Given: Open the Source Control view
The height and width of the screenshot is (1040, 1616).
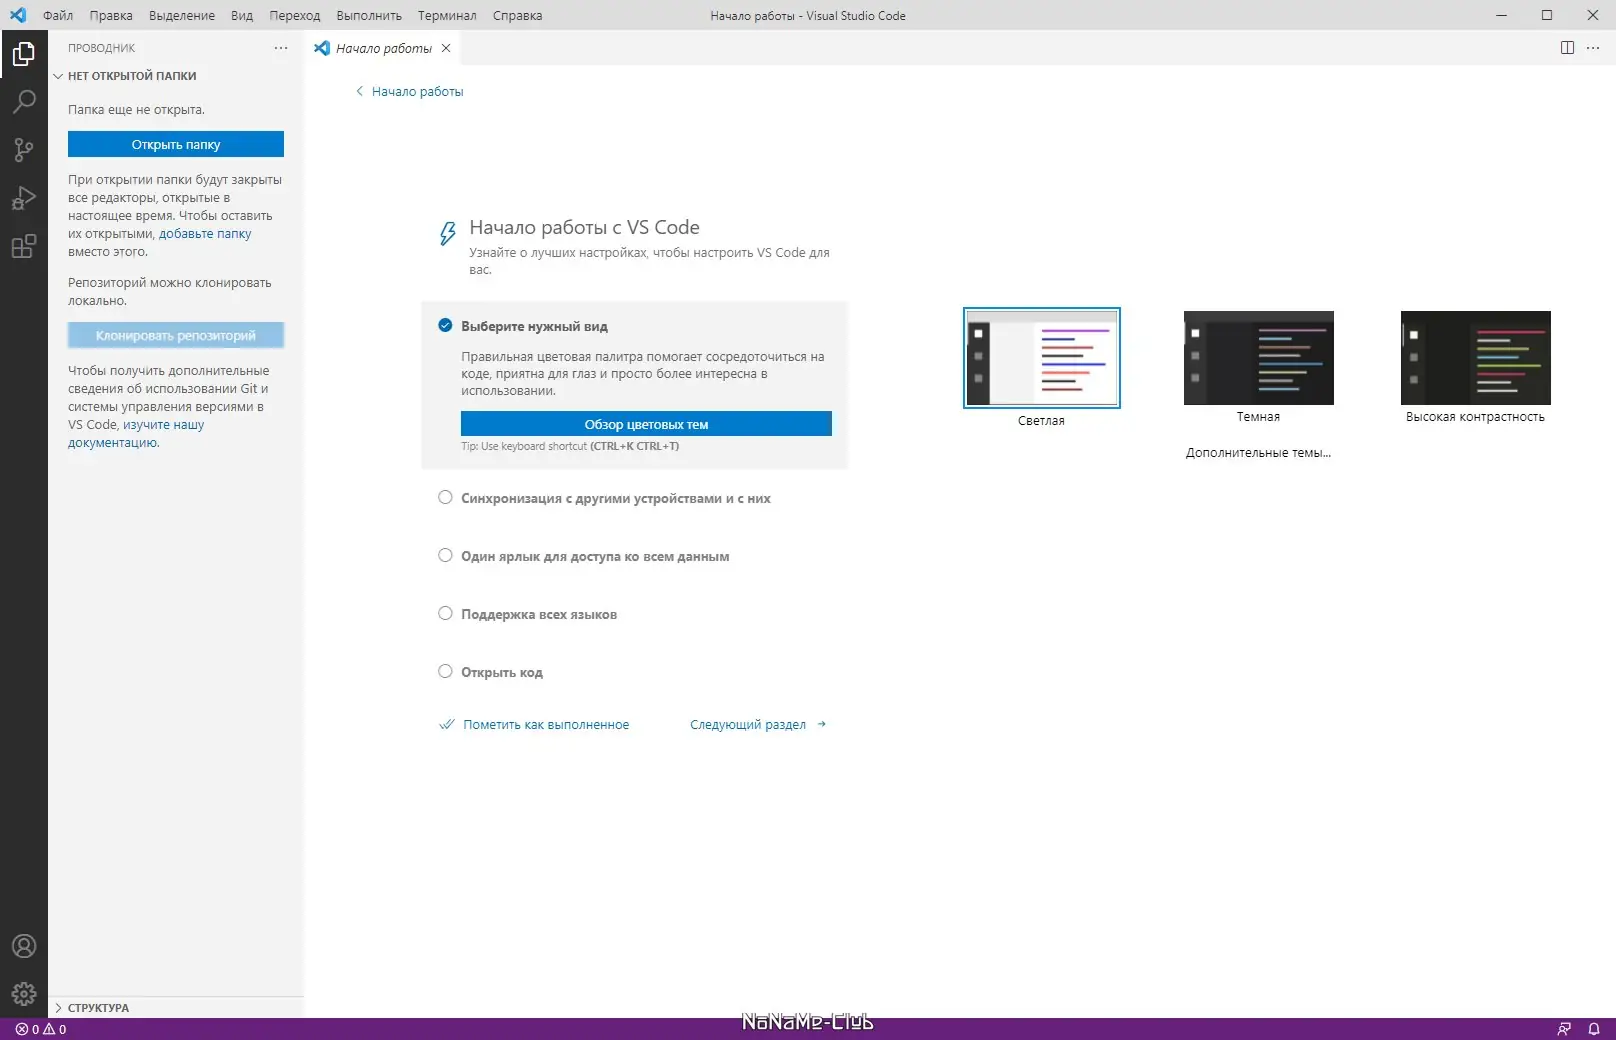Looking at the screenshot, I should pyautogui.click(x=24, y=150).
